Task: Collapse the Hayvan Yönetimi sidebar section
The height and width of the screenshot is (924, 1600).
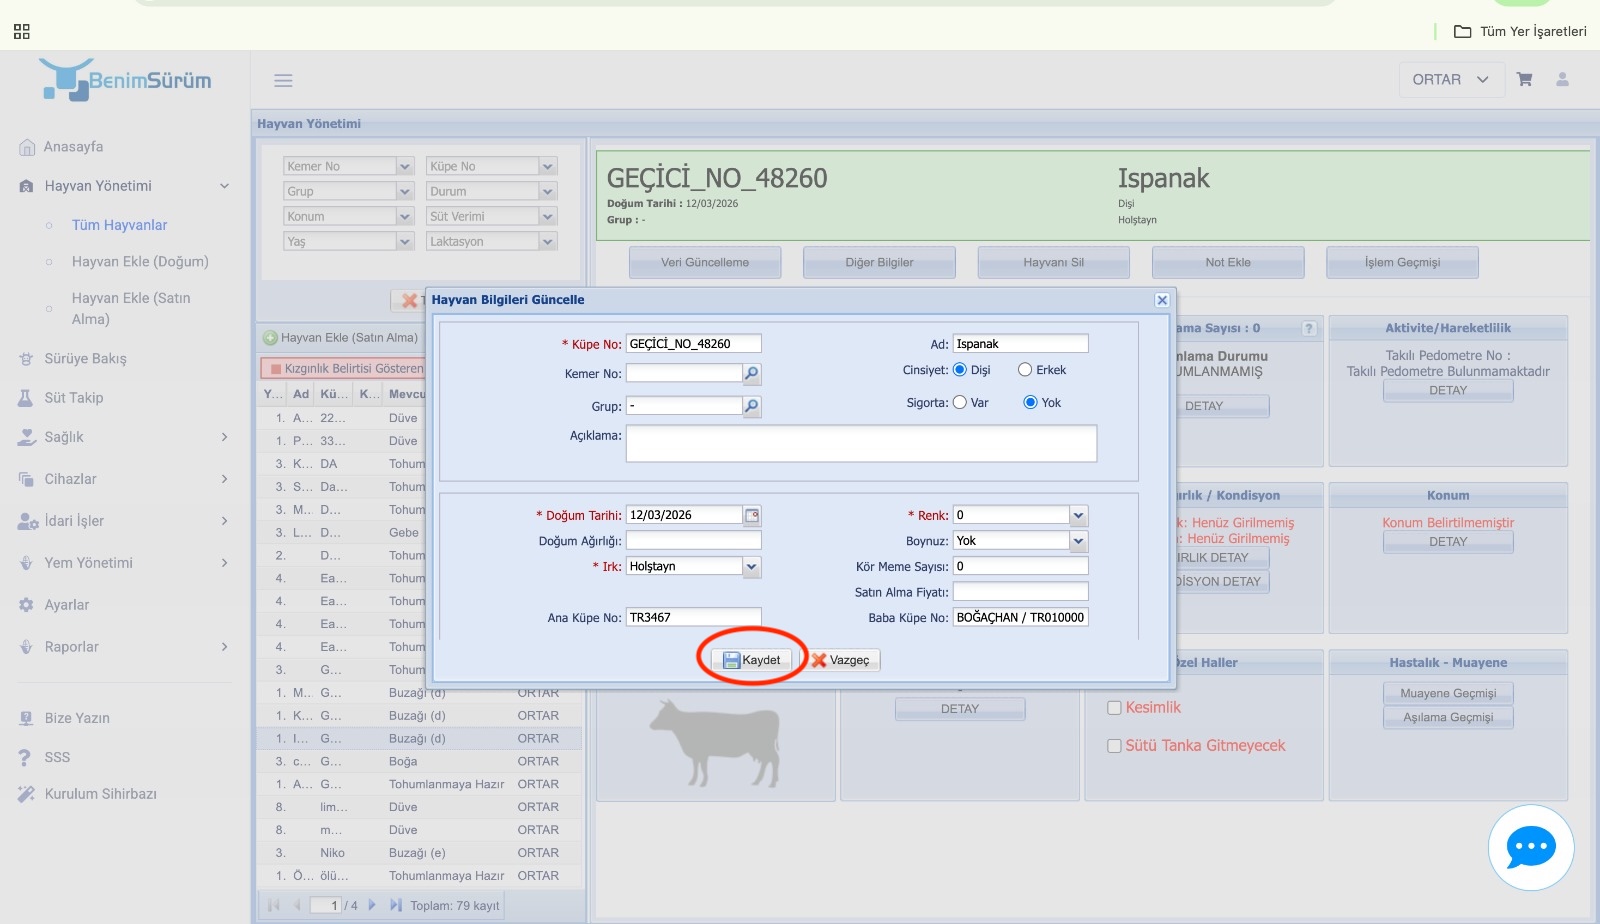Action: point(125,186)
